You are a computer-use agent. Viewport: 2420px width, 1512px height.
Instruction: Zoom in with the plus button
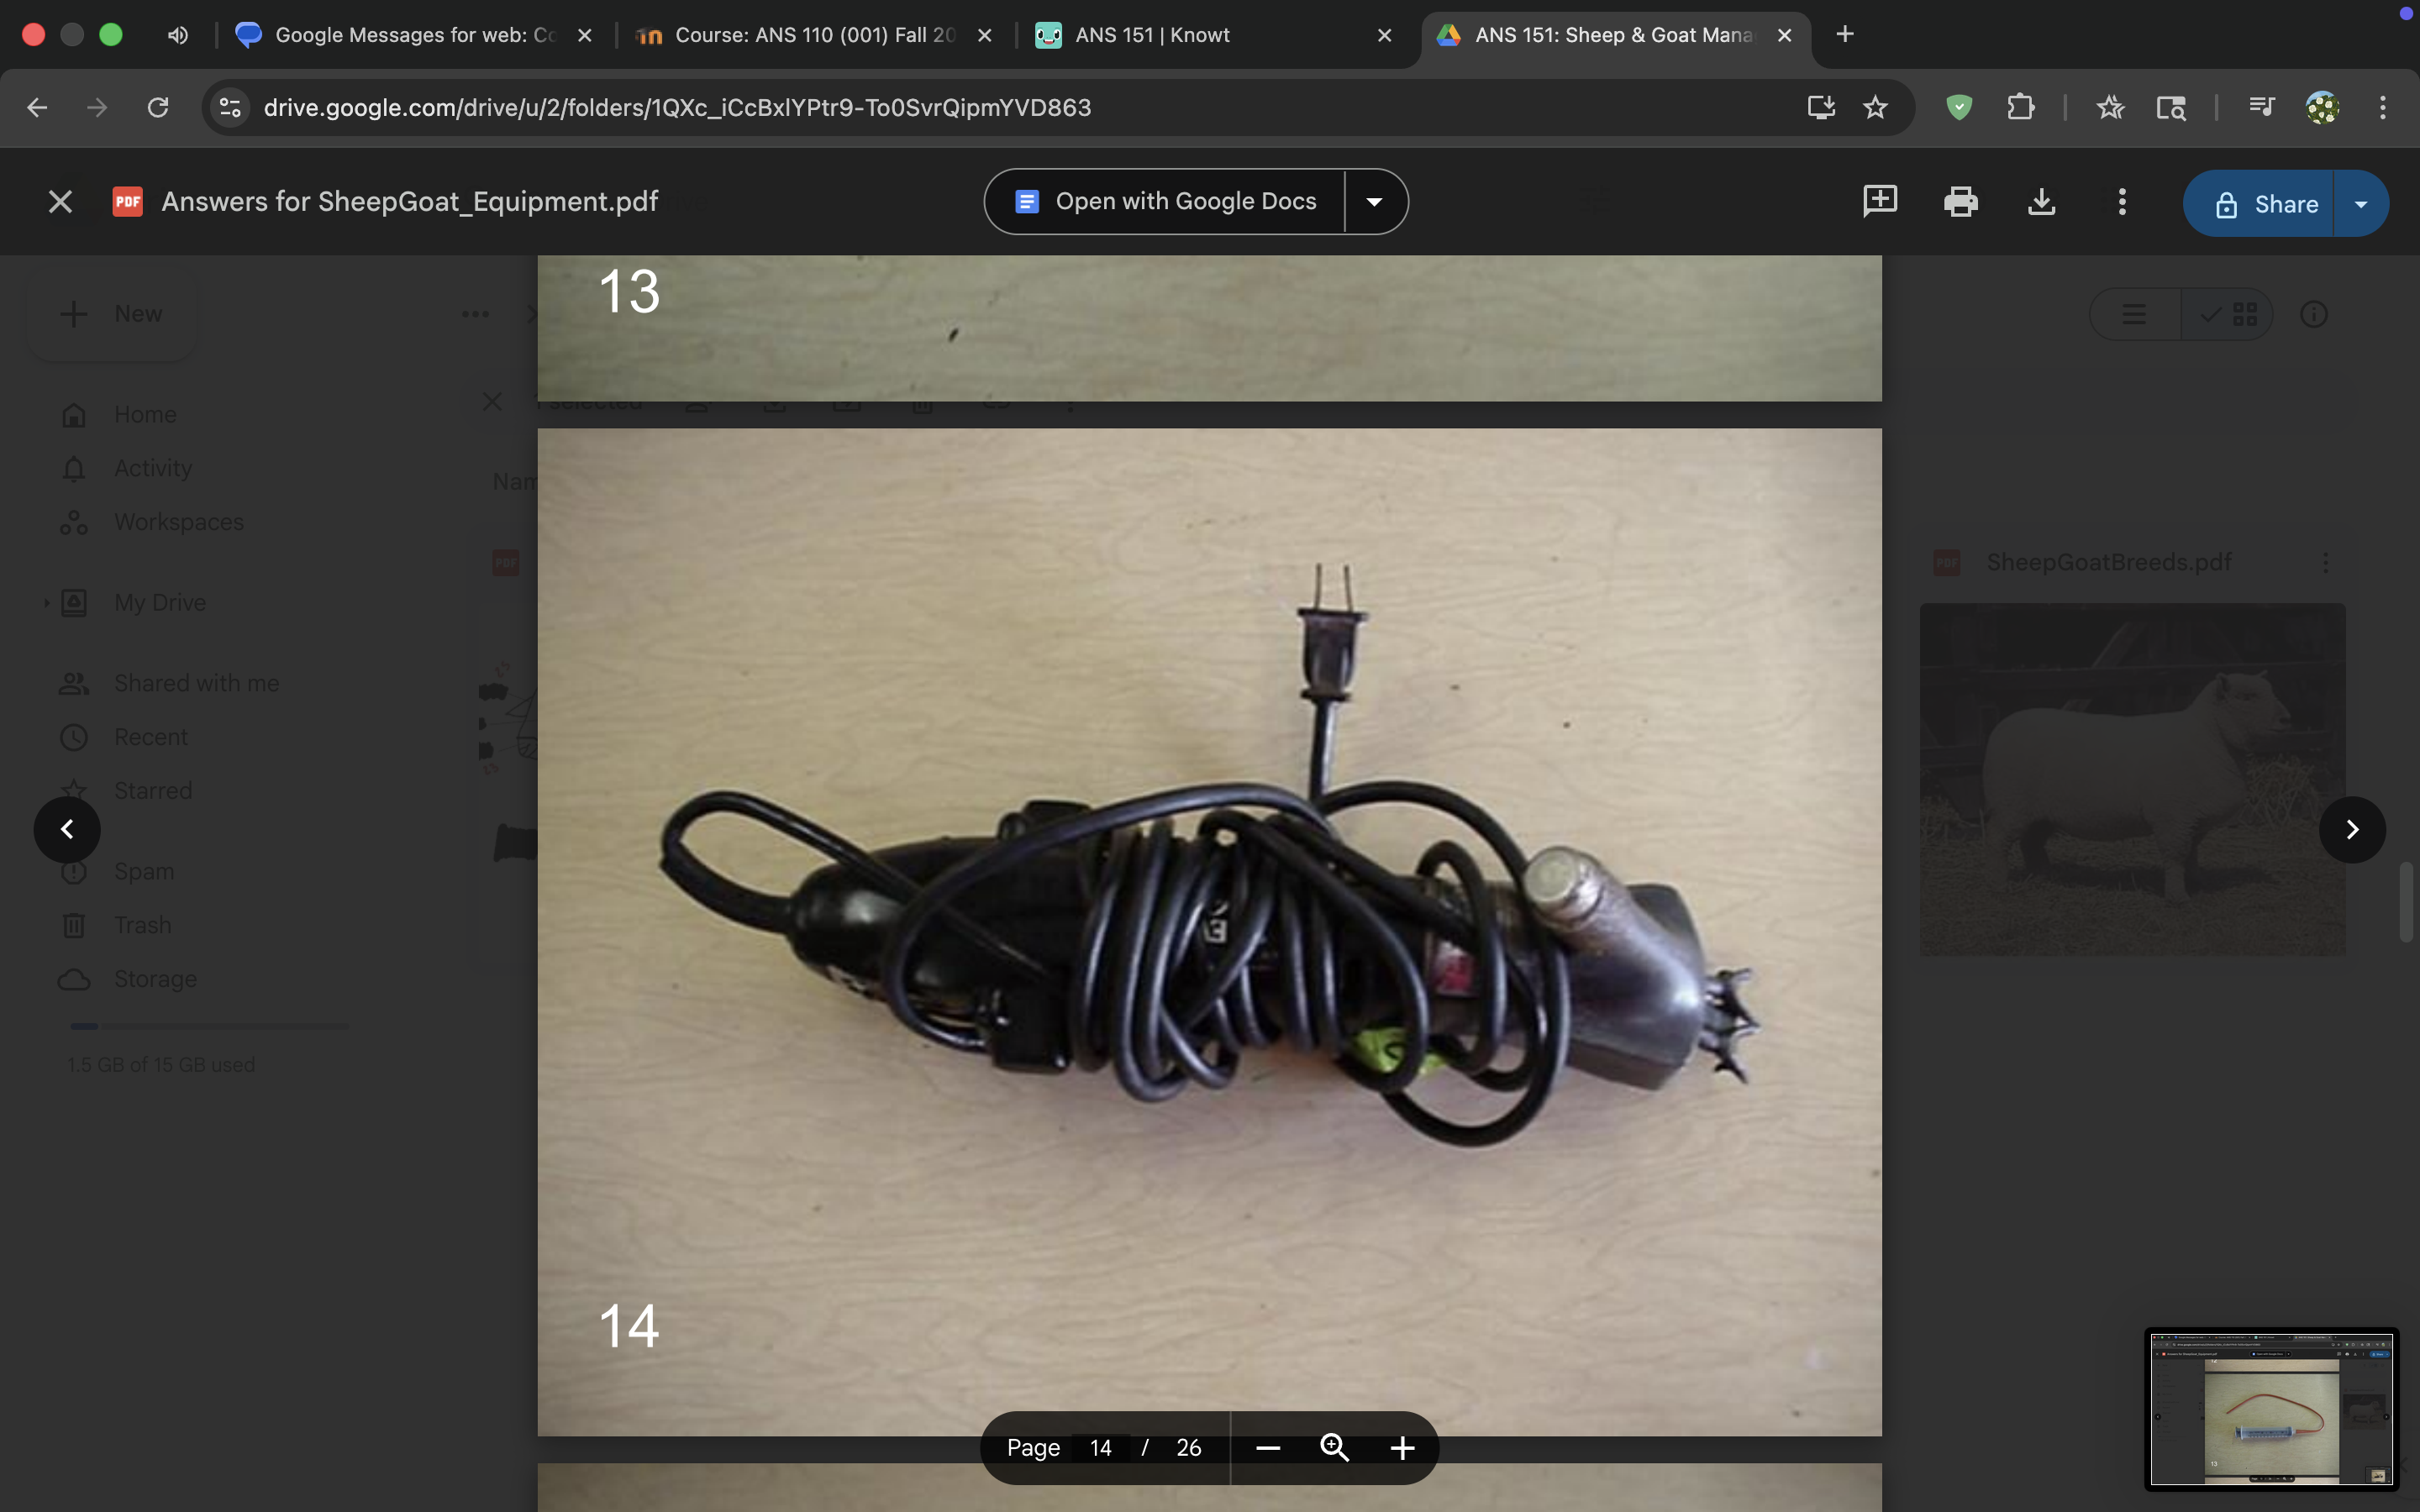(1402, 1447)
